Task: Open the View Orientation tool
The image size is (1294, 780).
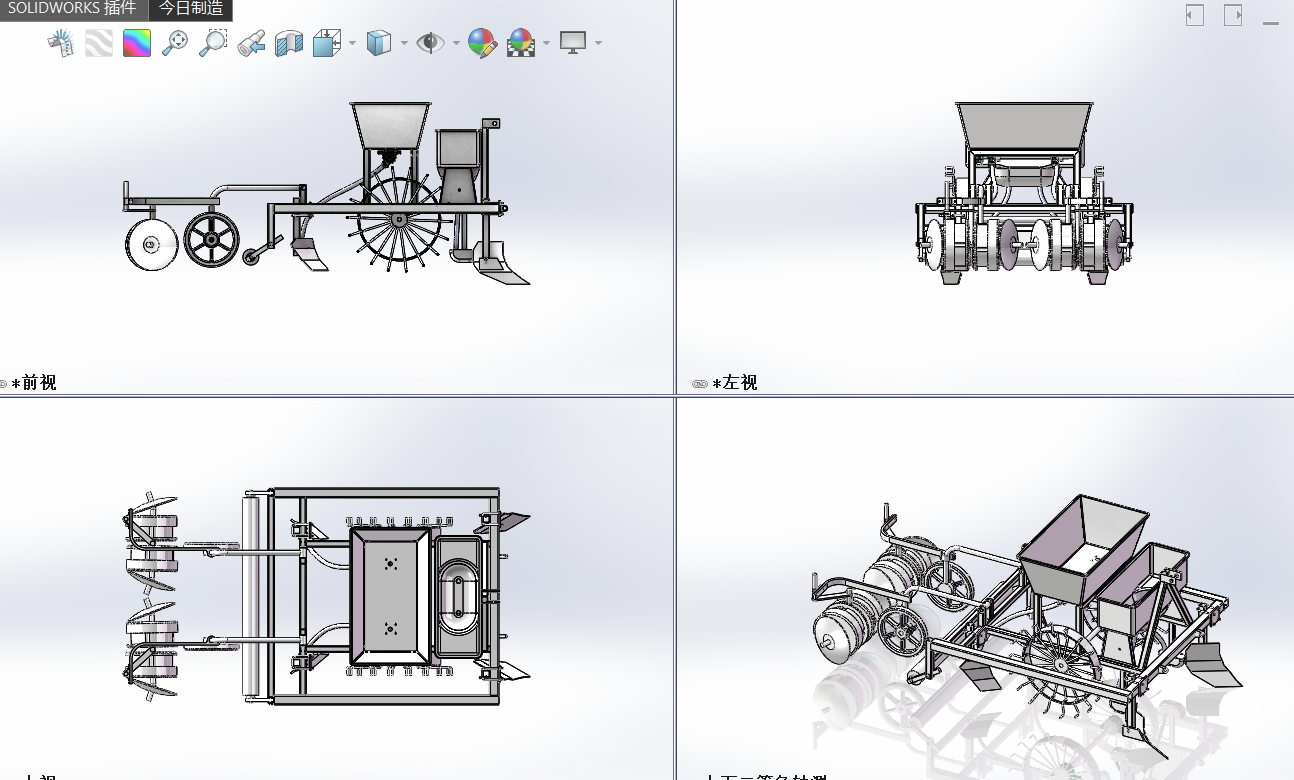Action: pos(327,43)
